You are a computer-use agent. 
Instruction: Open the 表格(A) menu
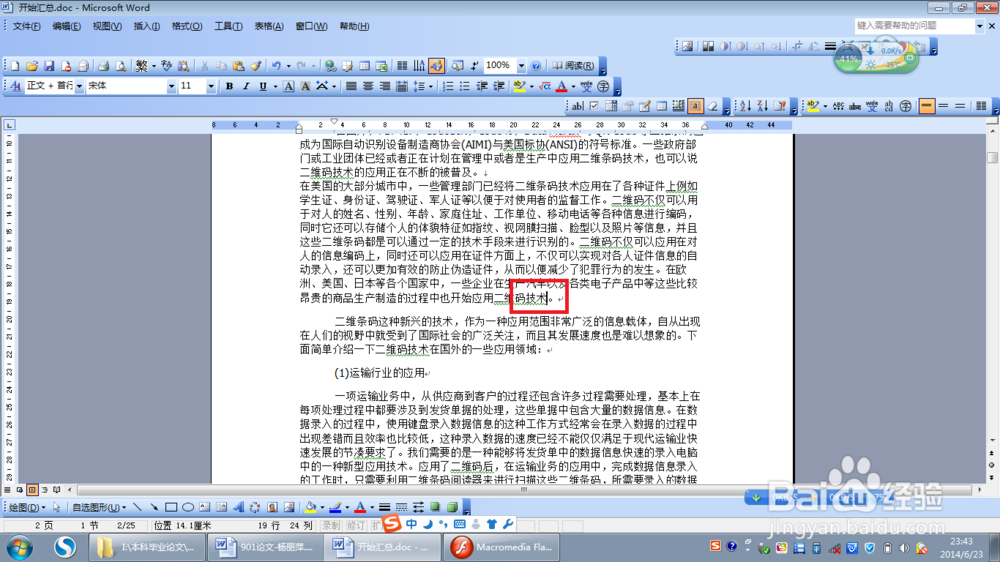point(268,26)
